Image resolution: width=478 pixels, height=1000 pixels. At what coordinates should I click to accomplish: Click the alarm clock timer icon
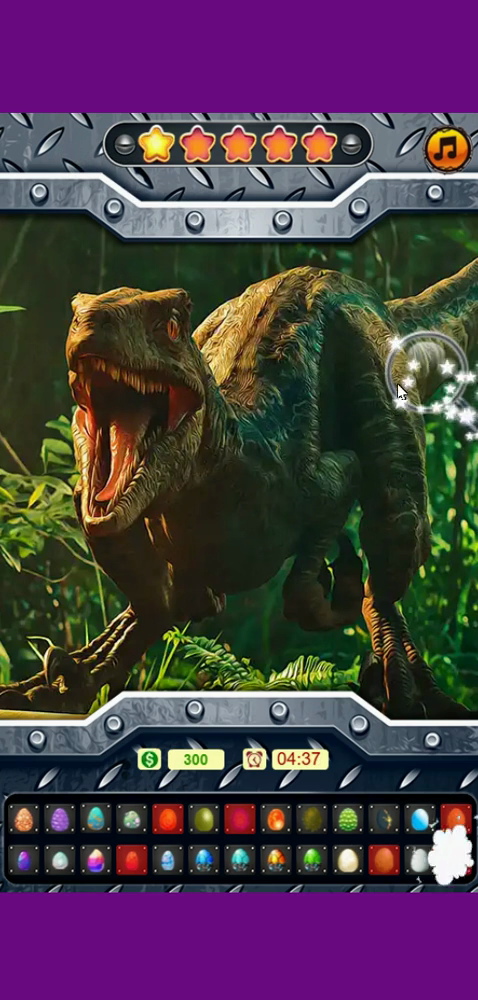click(254, 759)
